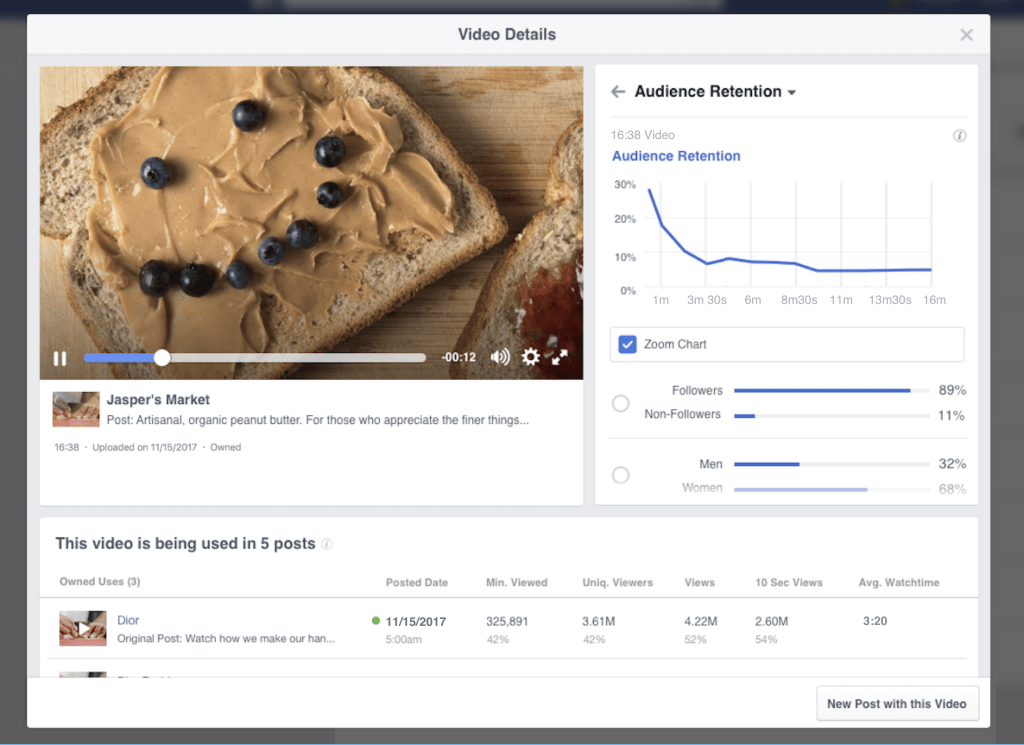The width and height of the screenshot is (1024, 745).
Task: Click the back arrow in Audience Retention panel
Action: (x=618, y=91)
